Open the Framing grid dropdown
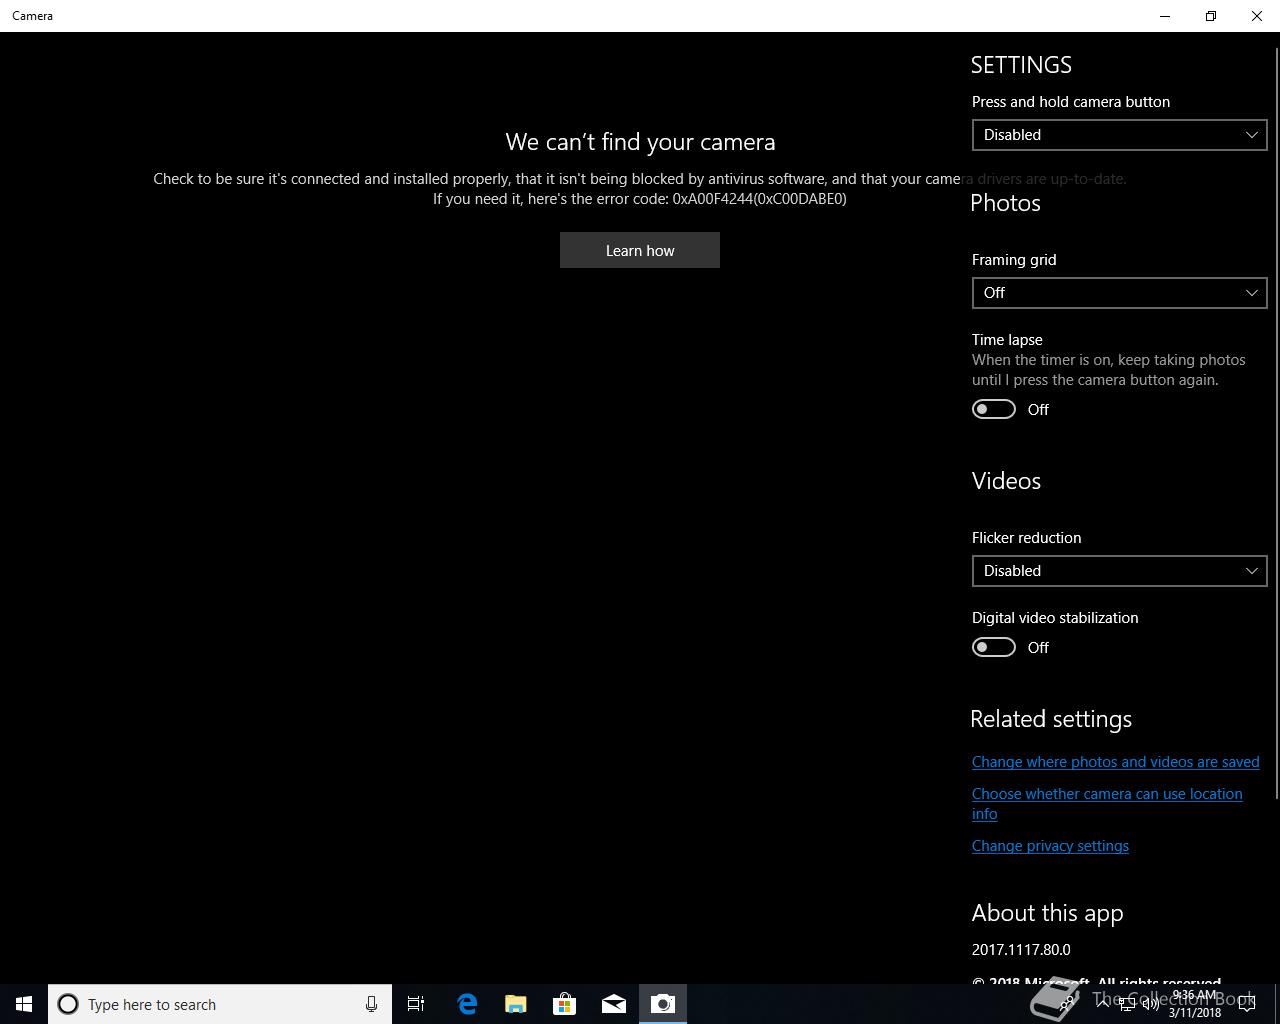This screenshot has height=1024, width=1280. point(1119,293)
